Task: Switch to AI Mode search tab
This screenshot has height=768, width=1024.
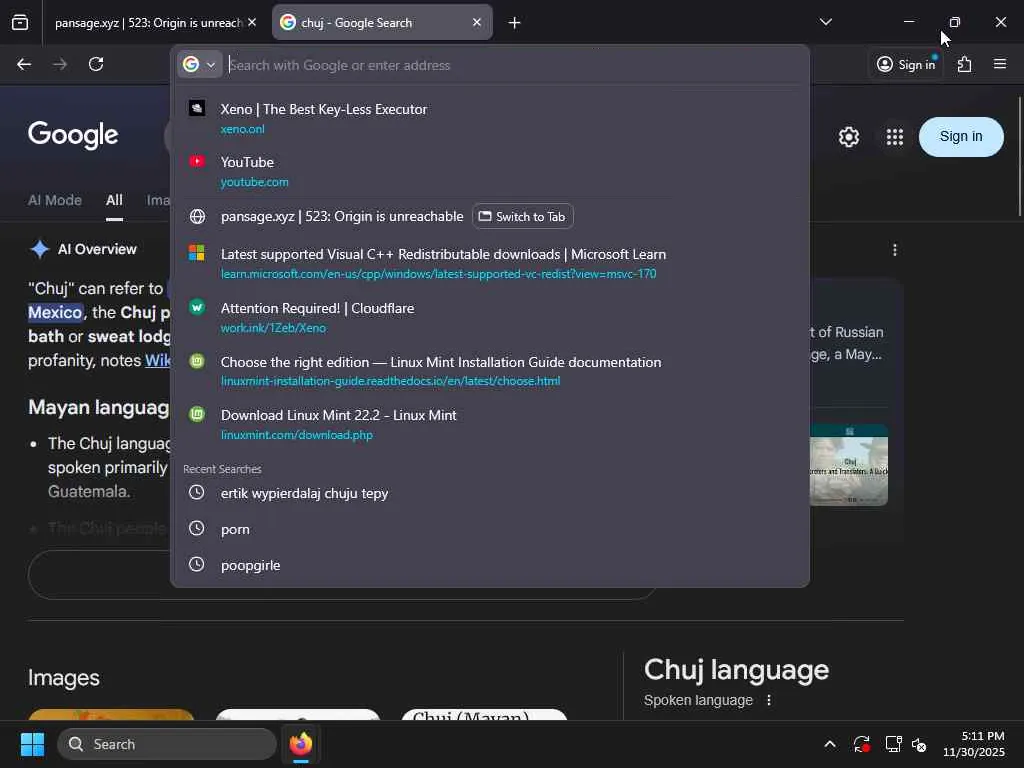Action: [55, 200]
